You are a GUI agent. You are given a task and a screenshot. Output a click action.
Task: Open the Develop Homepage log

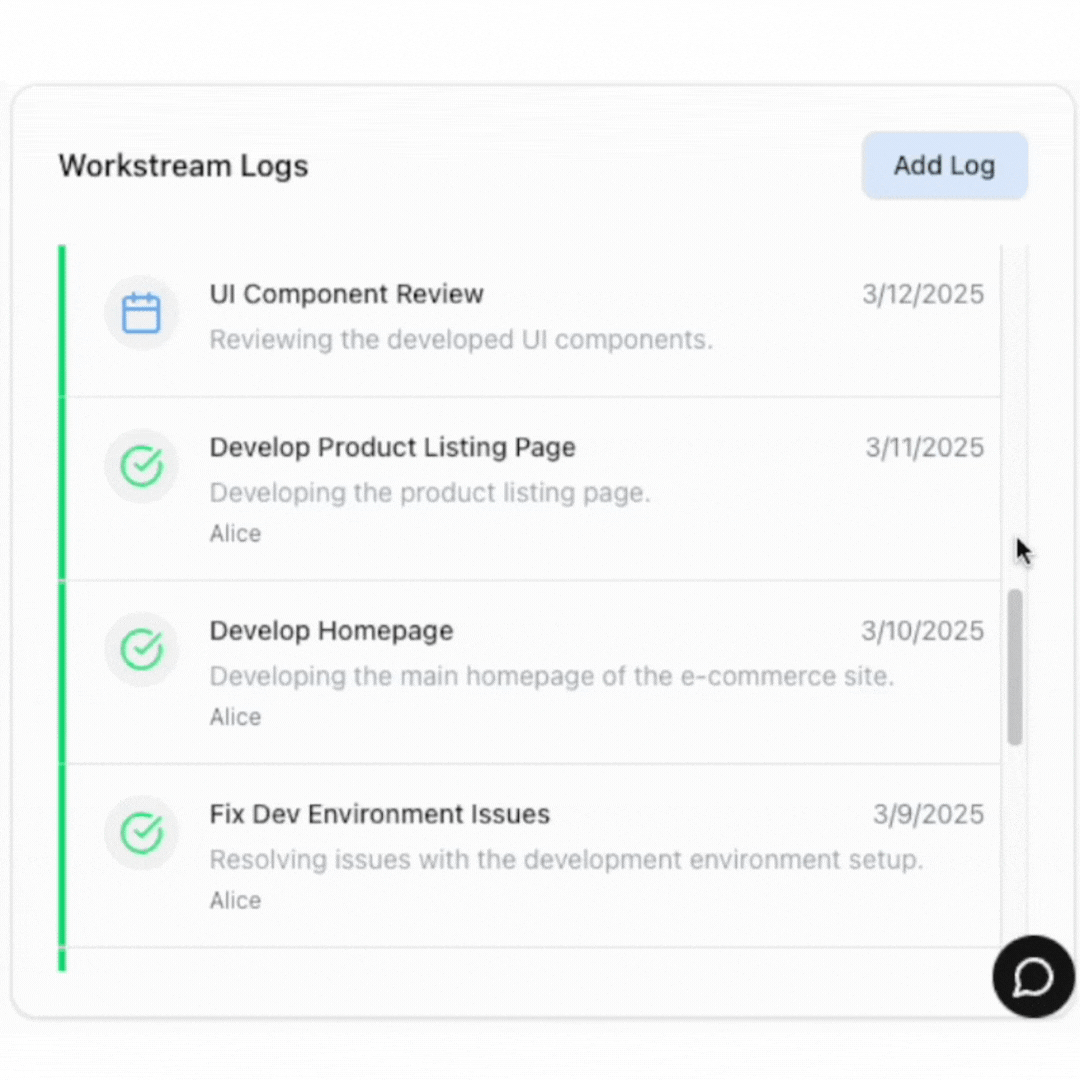pos(331,630)
